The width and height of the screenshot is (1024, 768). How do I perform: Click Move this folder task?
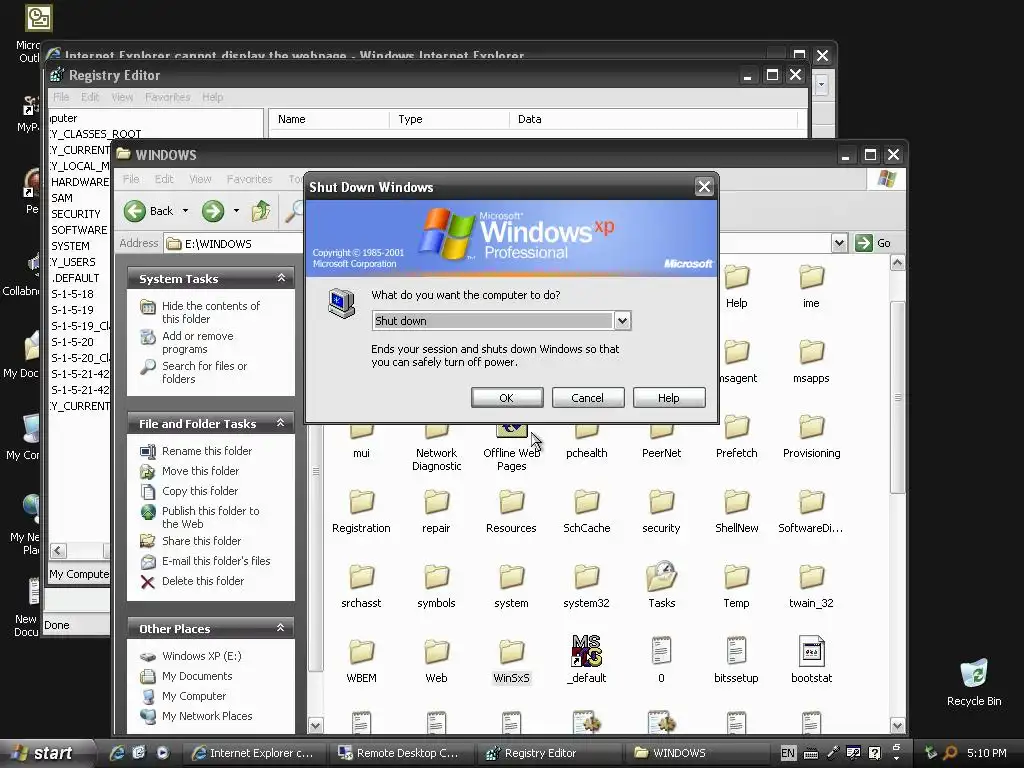pyautogui.click(x=200, y=471)
